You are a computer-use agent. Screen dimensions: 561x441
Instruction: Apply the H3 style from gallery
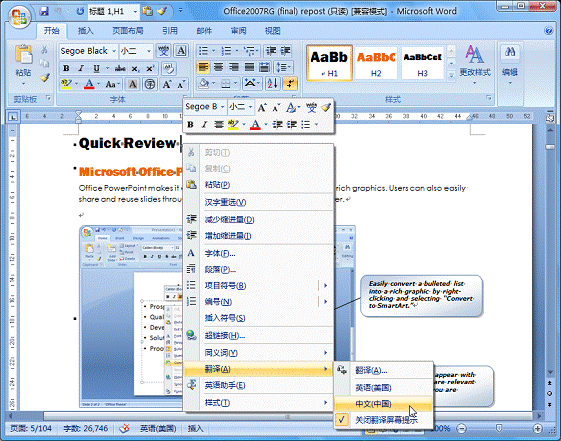click(x=423, y=63)
